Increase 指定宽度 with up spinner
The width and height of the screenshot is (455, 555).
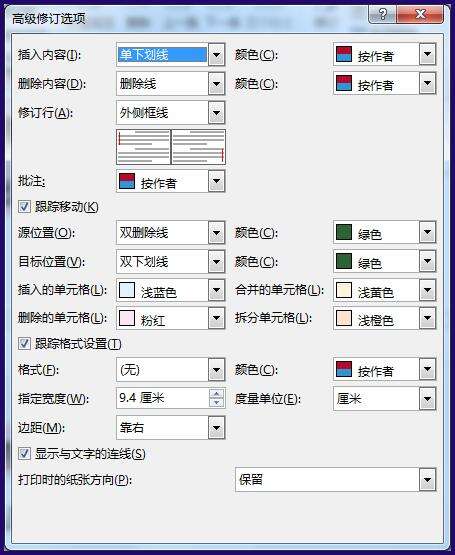[216, 393]
